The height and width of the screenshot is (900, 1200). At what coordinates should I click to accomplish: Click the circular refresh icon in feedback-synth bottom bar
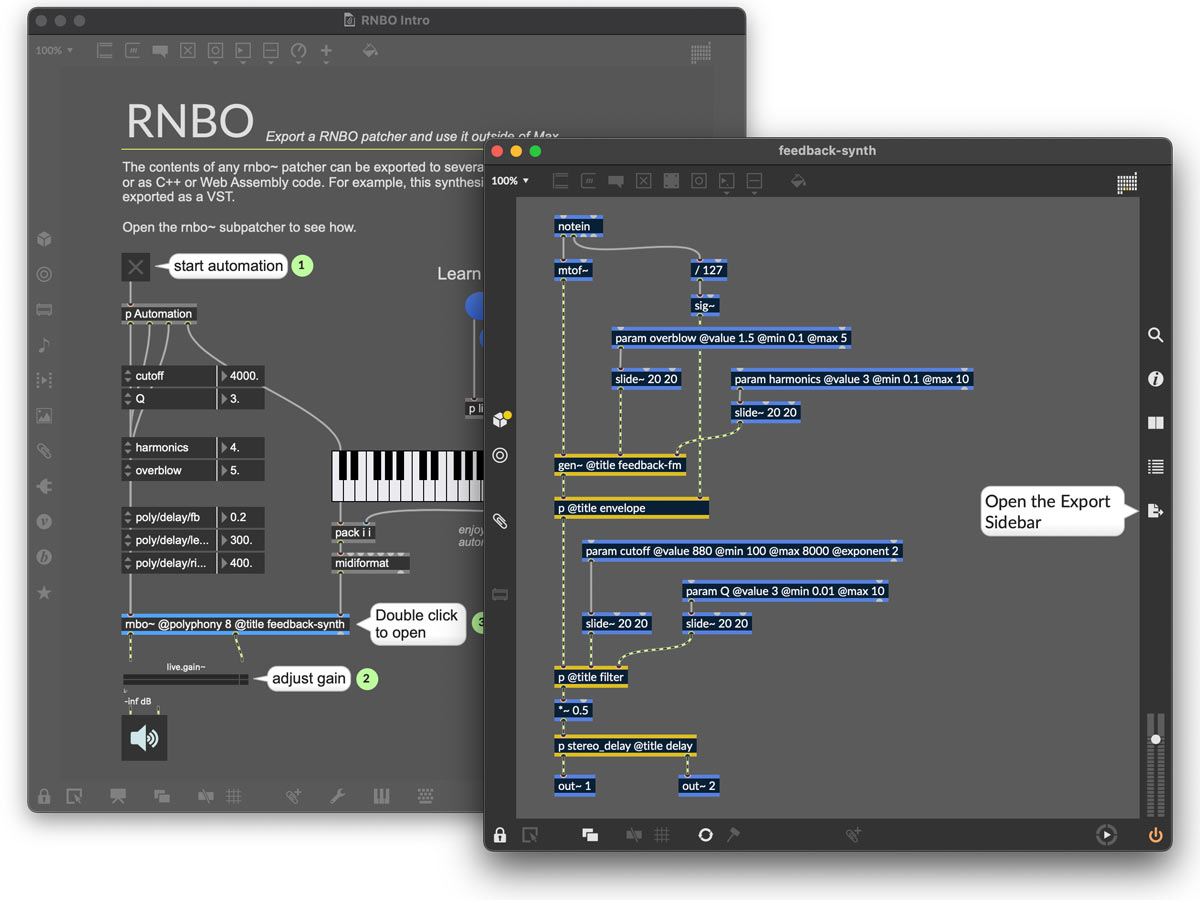pos(706,834)
